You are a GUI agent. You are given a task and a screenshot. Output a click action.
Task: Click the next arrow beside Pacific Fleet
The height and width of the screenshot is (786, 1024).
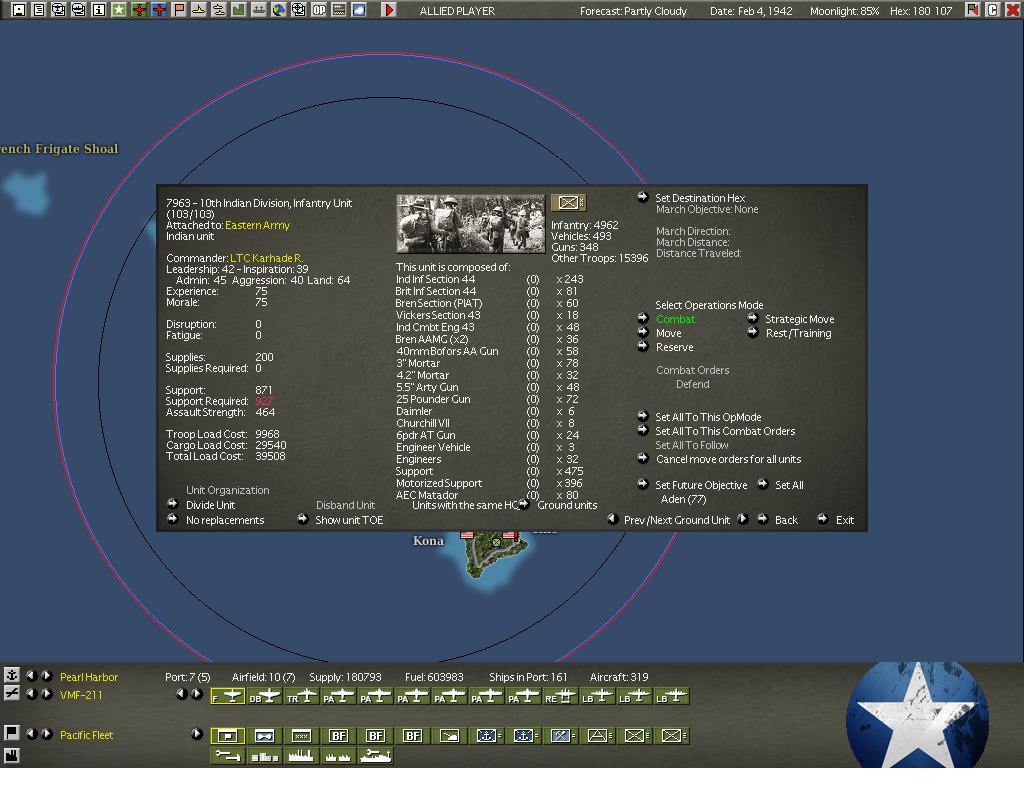tap(46, 734)
